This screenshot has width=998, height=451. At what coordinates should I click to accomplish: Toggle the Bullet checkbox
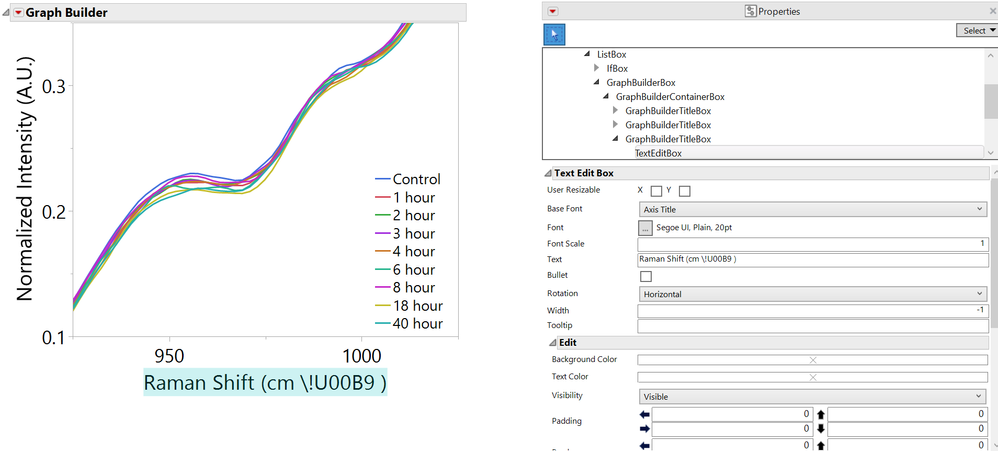tap(646, 276)
